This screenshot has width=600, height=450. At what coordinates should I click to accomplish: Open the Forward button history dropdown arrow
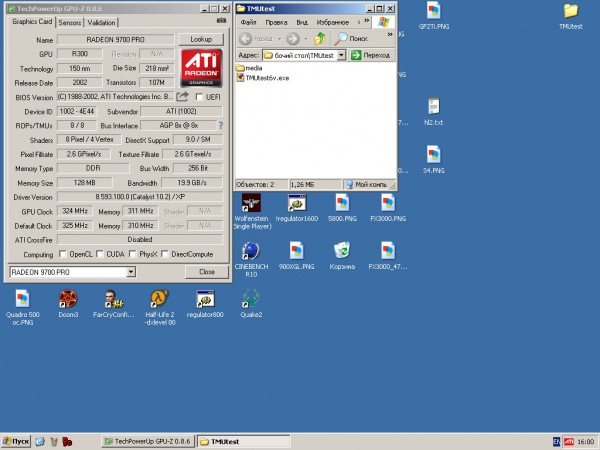[x=306, y=39]
